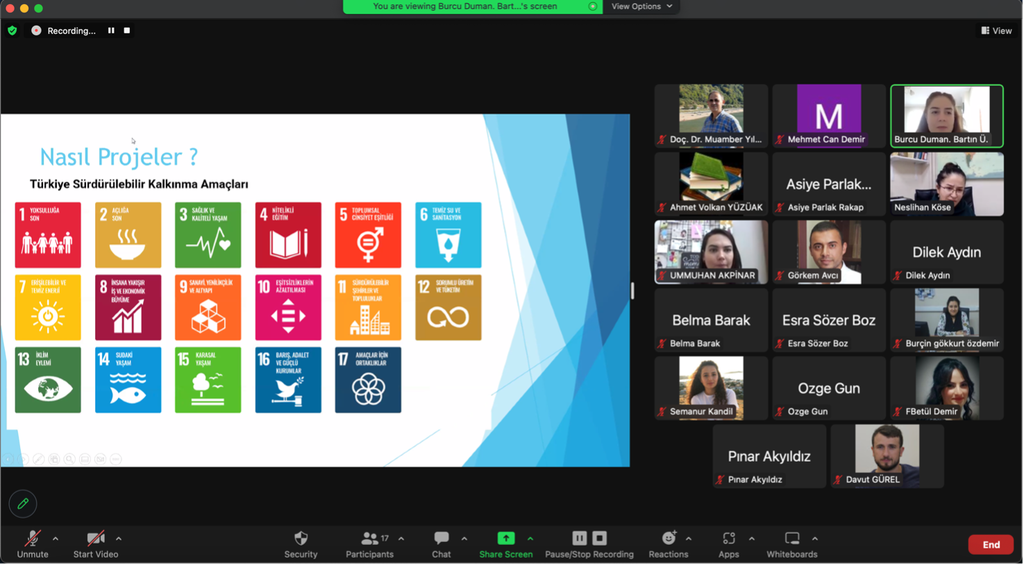This screenshot has height=565, width=1024.
Task: Expand the arrow next to Share Screen
Action: click(x=530, y=538)
